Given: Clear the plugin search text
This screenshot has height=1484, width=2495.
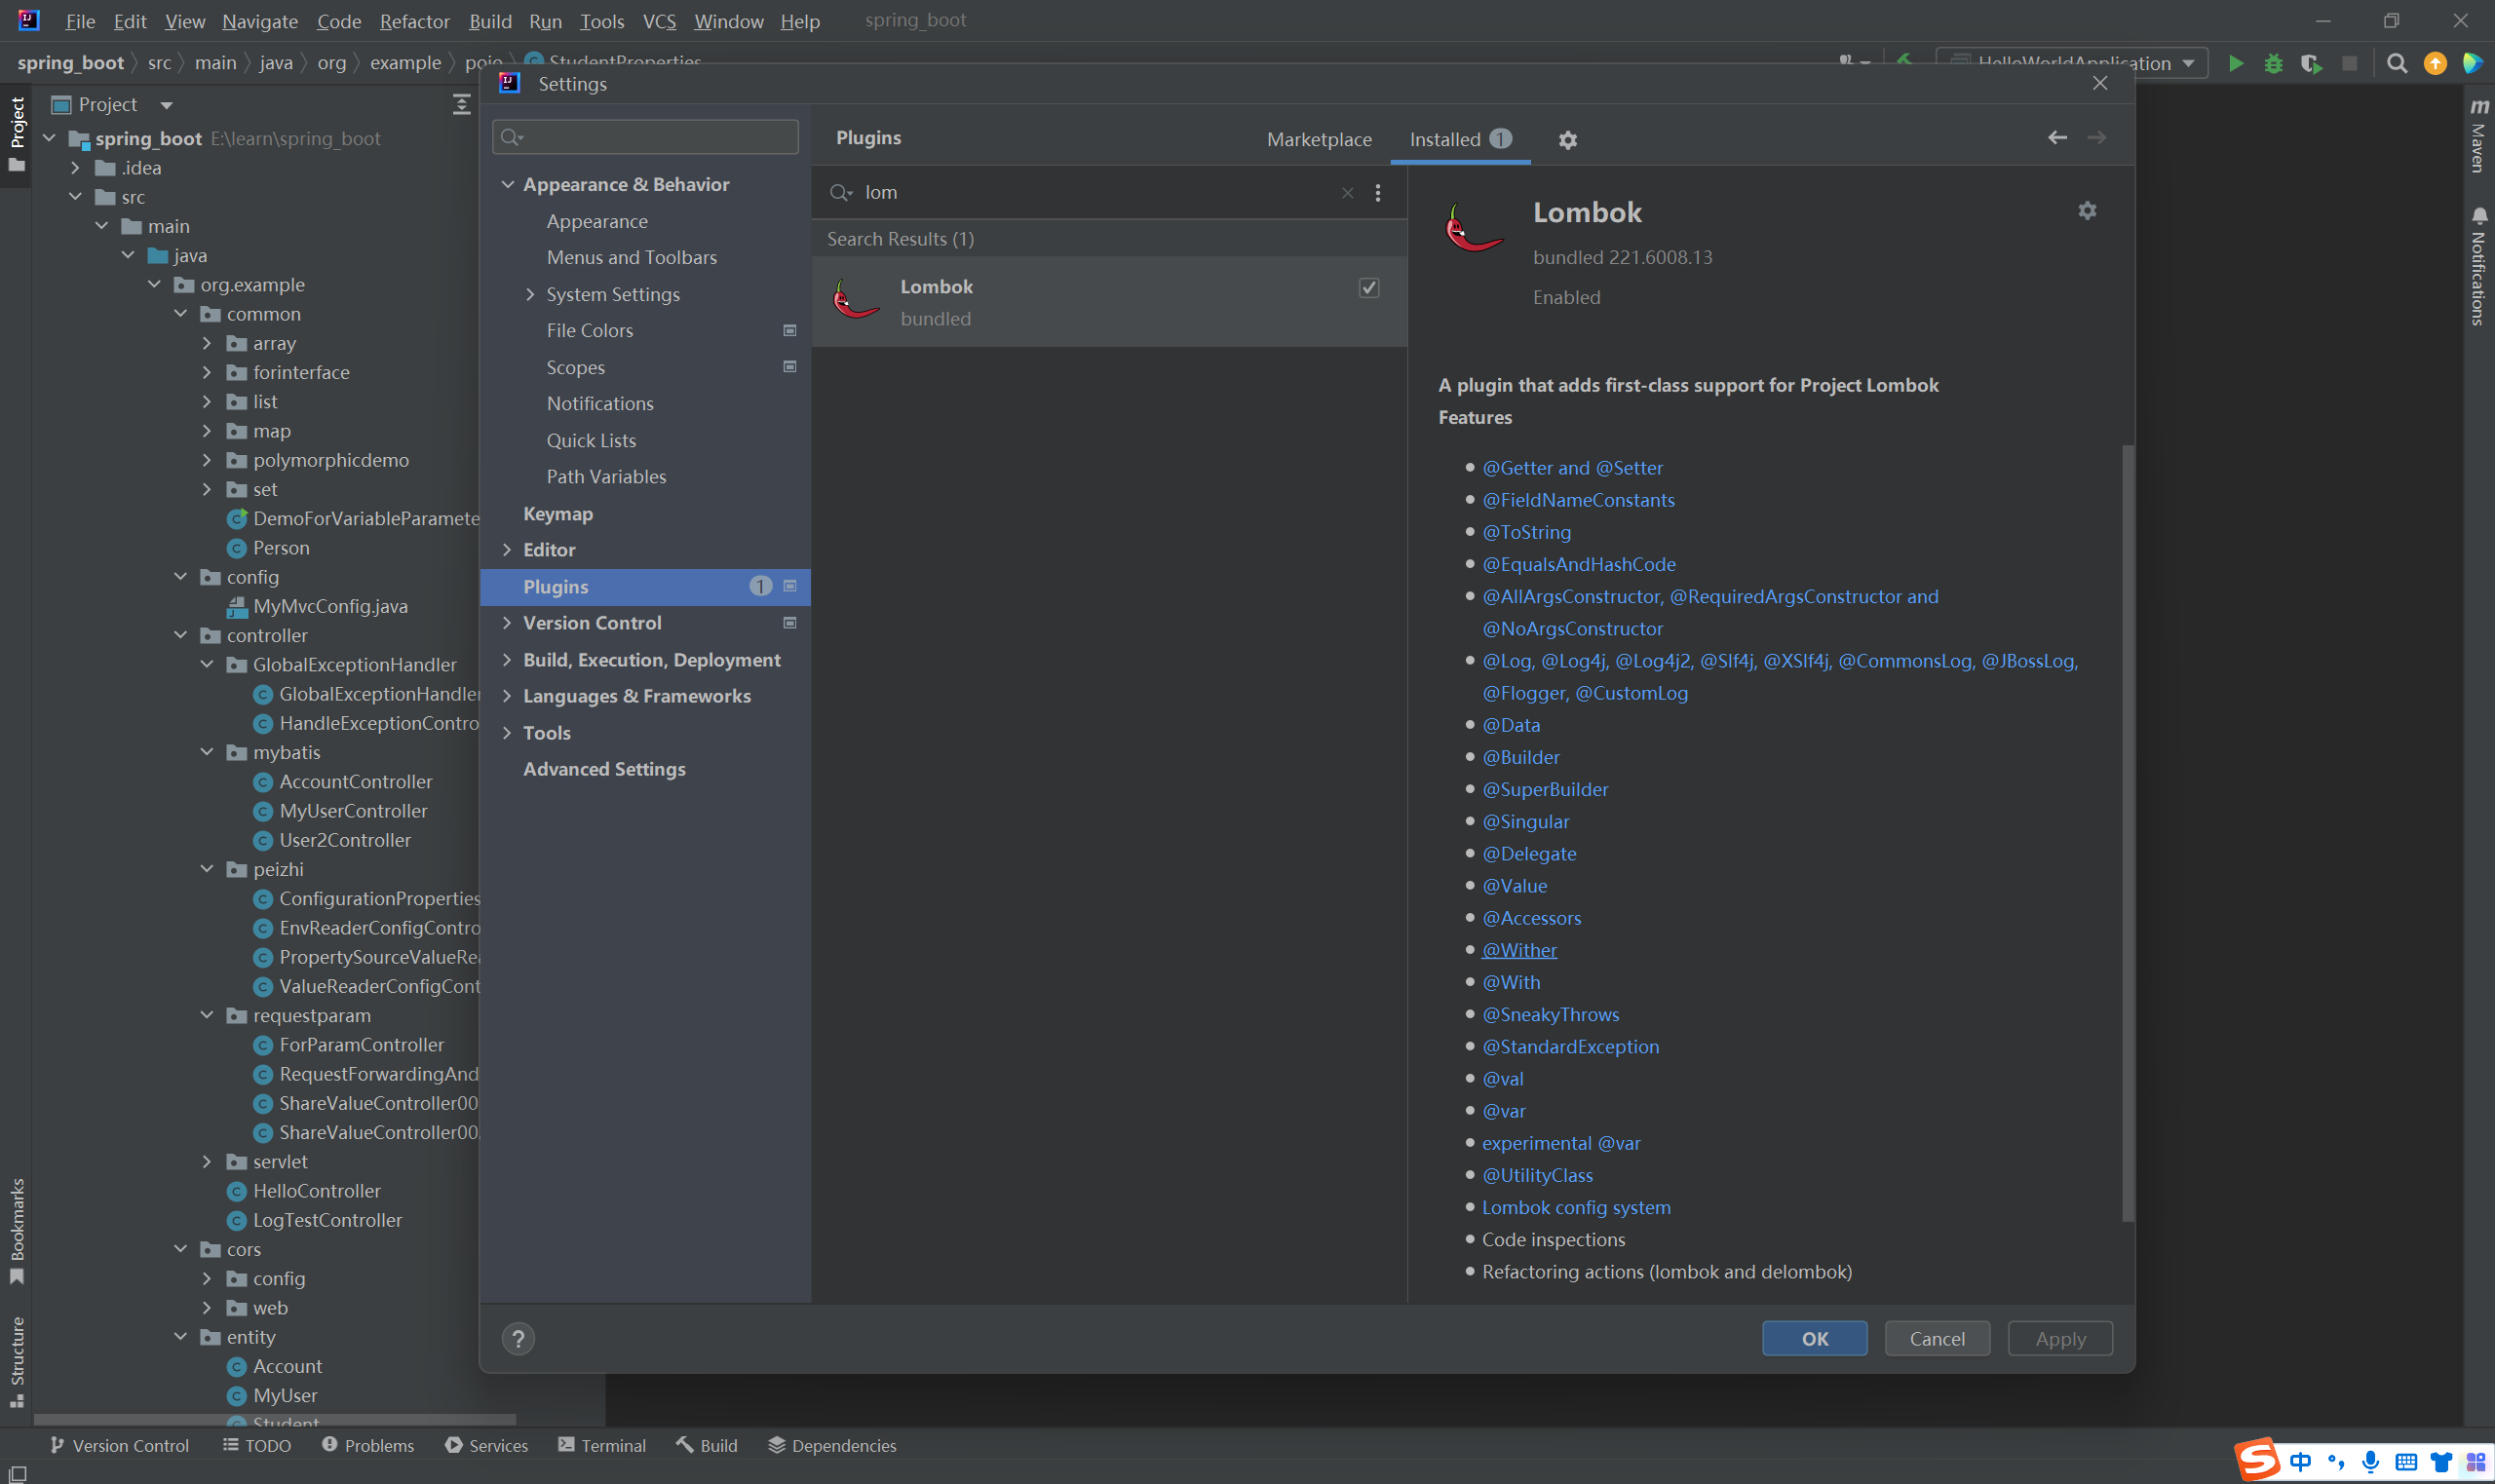Looking at the screenshot, I should [1347, 193].
